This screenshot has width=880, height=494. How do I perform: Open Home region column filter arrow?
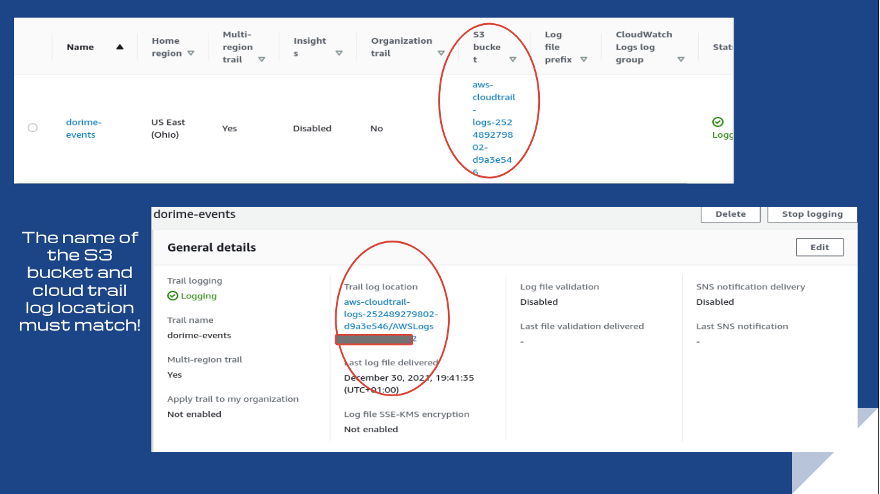[191, 53]
